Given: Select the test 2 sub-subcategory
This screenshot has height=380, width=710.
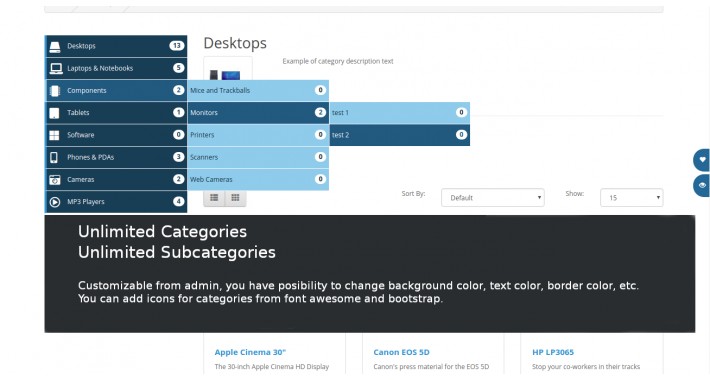Looking at the screenshot, I should click(x=400, y=135).
